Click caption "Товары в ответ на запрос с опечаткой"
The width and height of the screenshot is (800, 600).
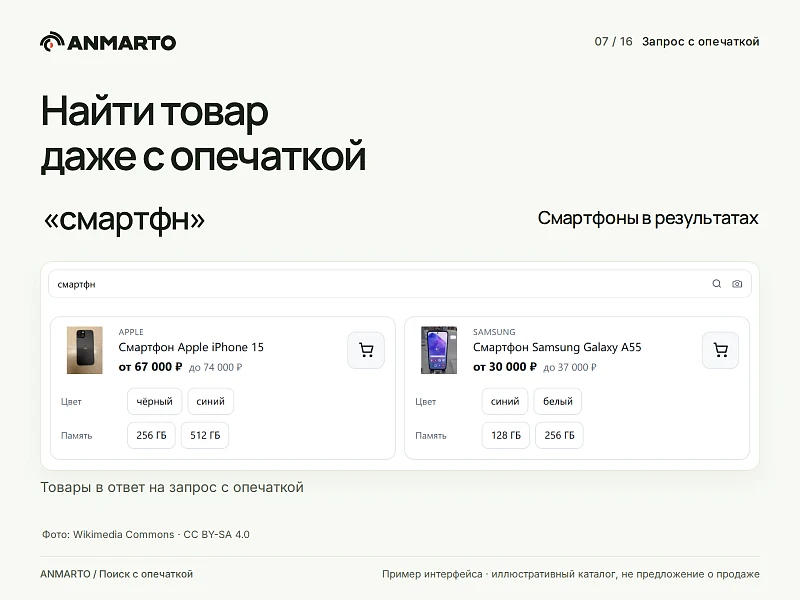pos(172,487)
